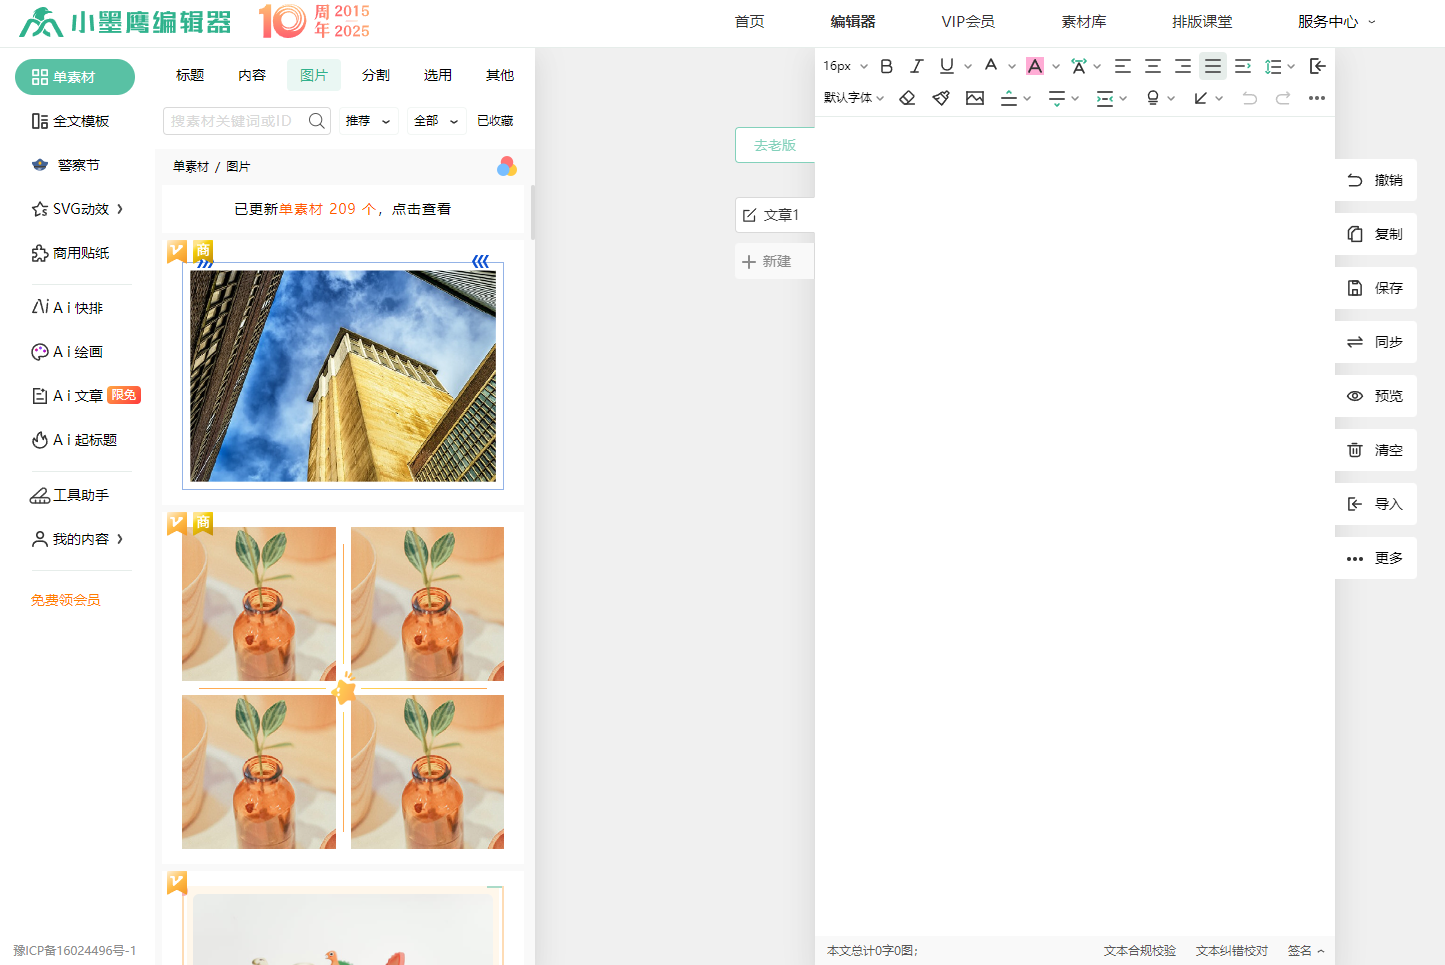1445x965 pixels.
Task: Apply italic formatting
Action: [916, 66]
